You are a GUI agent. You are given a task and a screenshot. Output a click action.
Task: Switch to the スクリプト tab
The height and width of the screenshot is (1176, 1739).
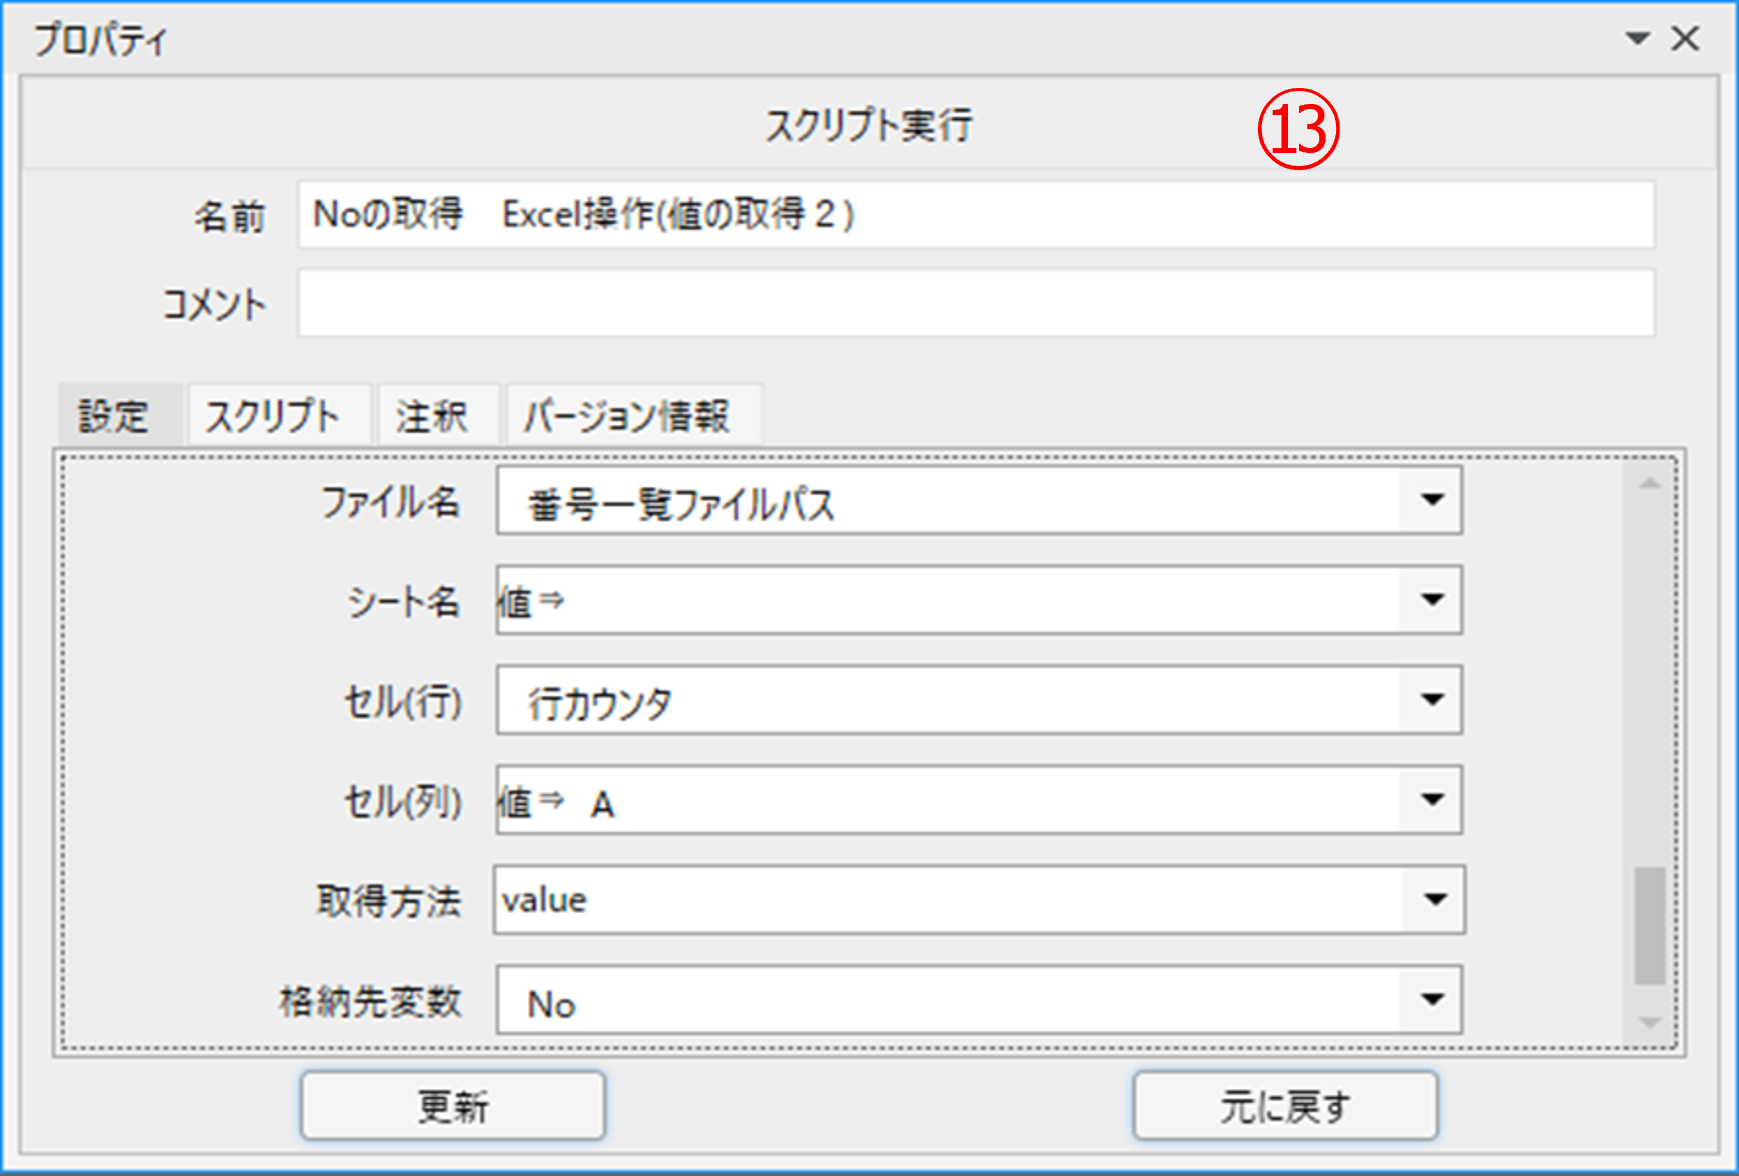coord(273,416)
